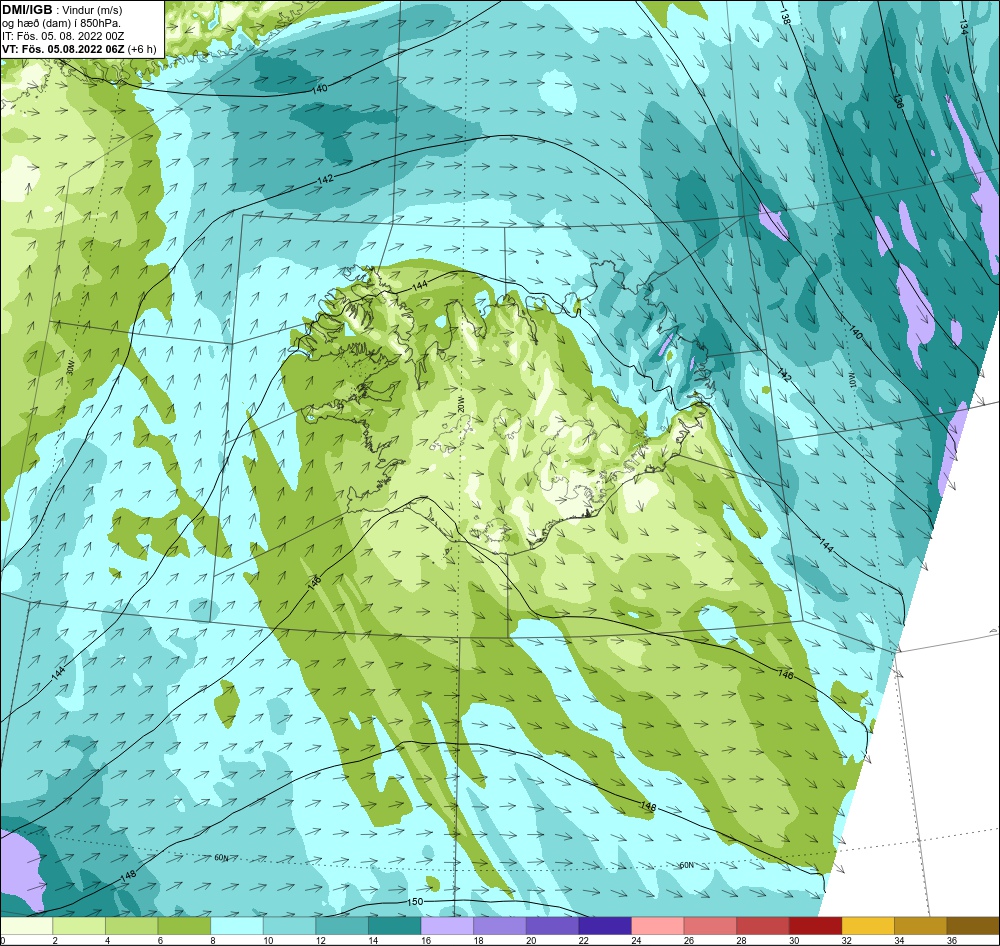1000x946 pixels.
Task: Click the 20W longitude label over Iceland
Action: pyautogui.click(x=461, y=404)
